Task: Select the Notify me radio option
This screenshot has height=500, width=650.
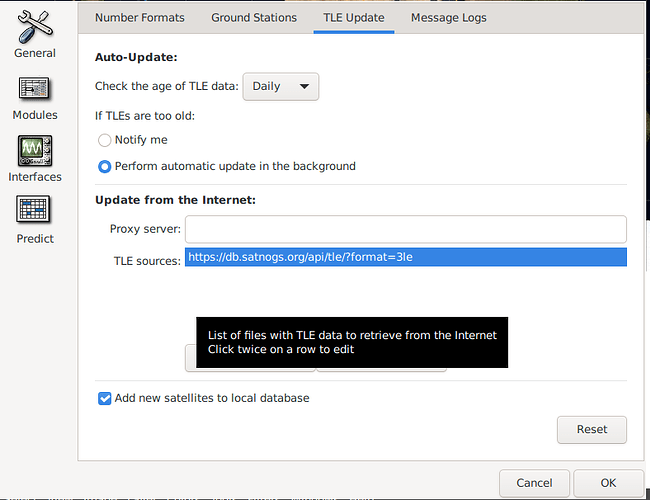Action: pyautogui.click(x=104, y=140)
